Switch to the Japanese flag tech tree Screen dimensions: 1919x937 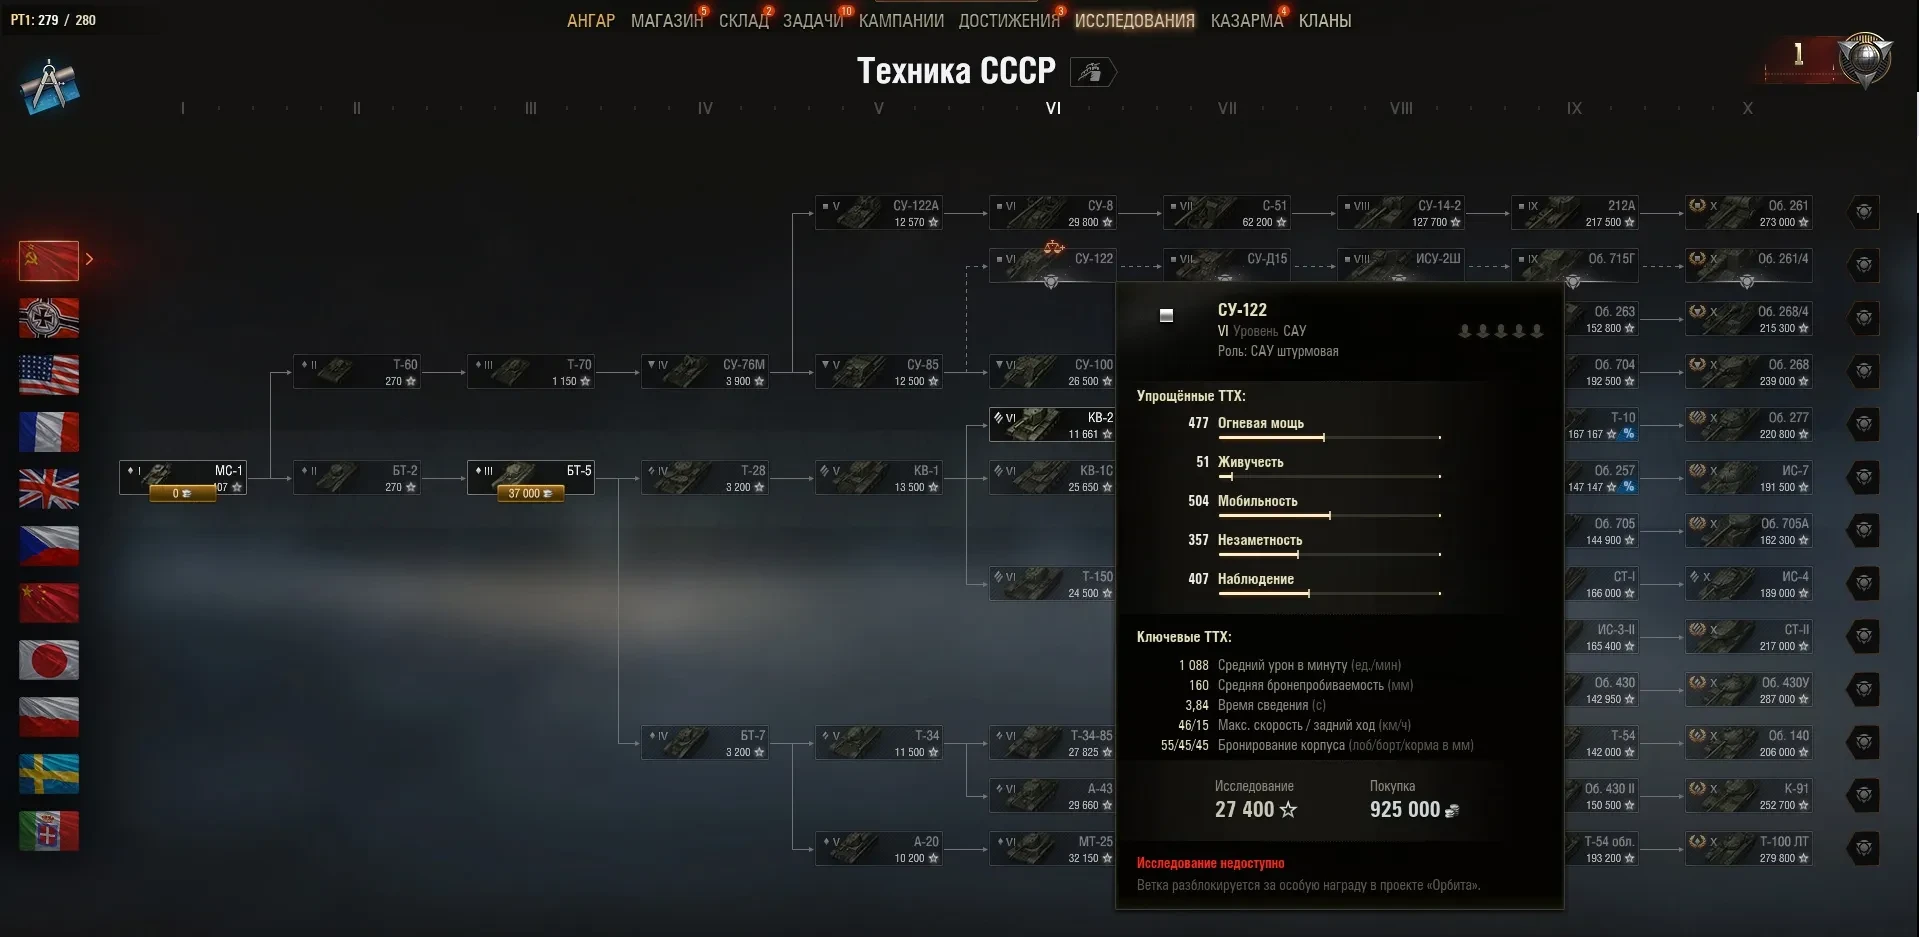pyautogui.click(x=49, y=660)
